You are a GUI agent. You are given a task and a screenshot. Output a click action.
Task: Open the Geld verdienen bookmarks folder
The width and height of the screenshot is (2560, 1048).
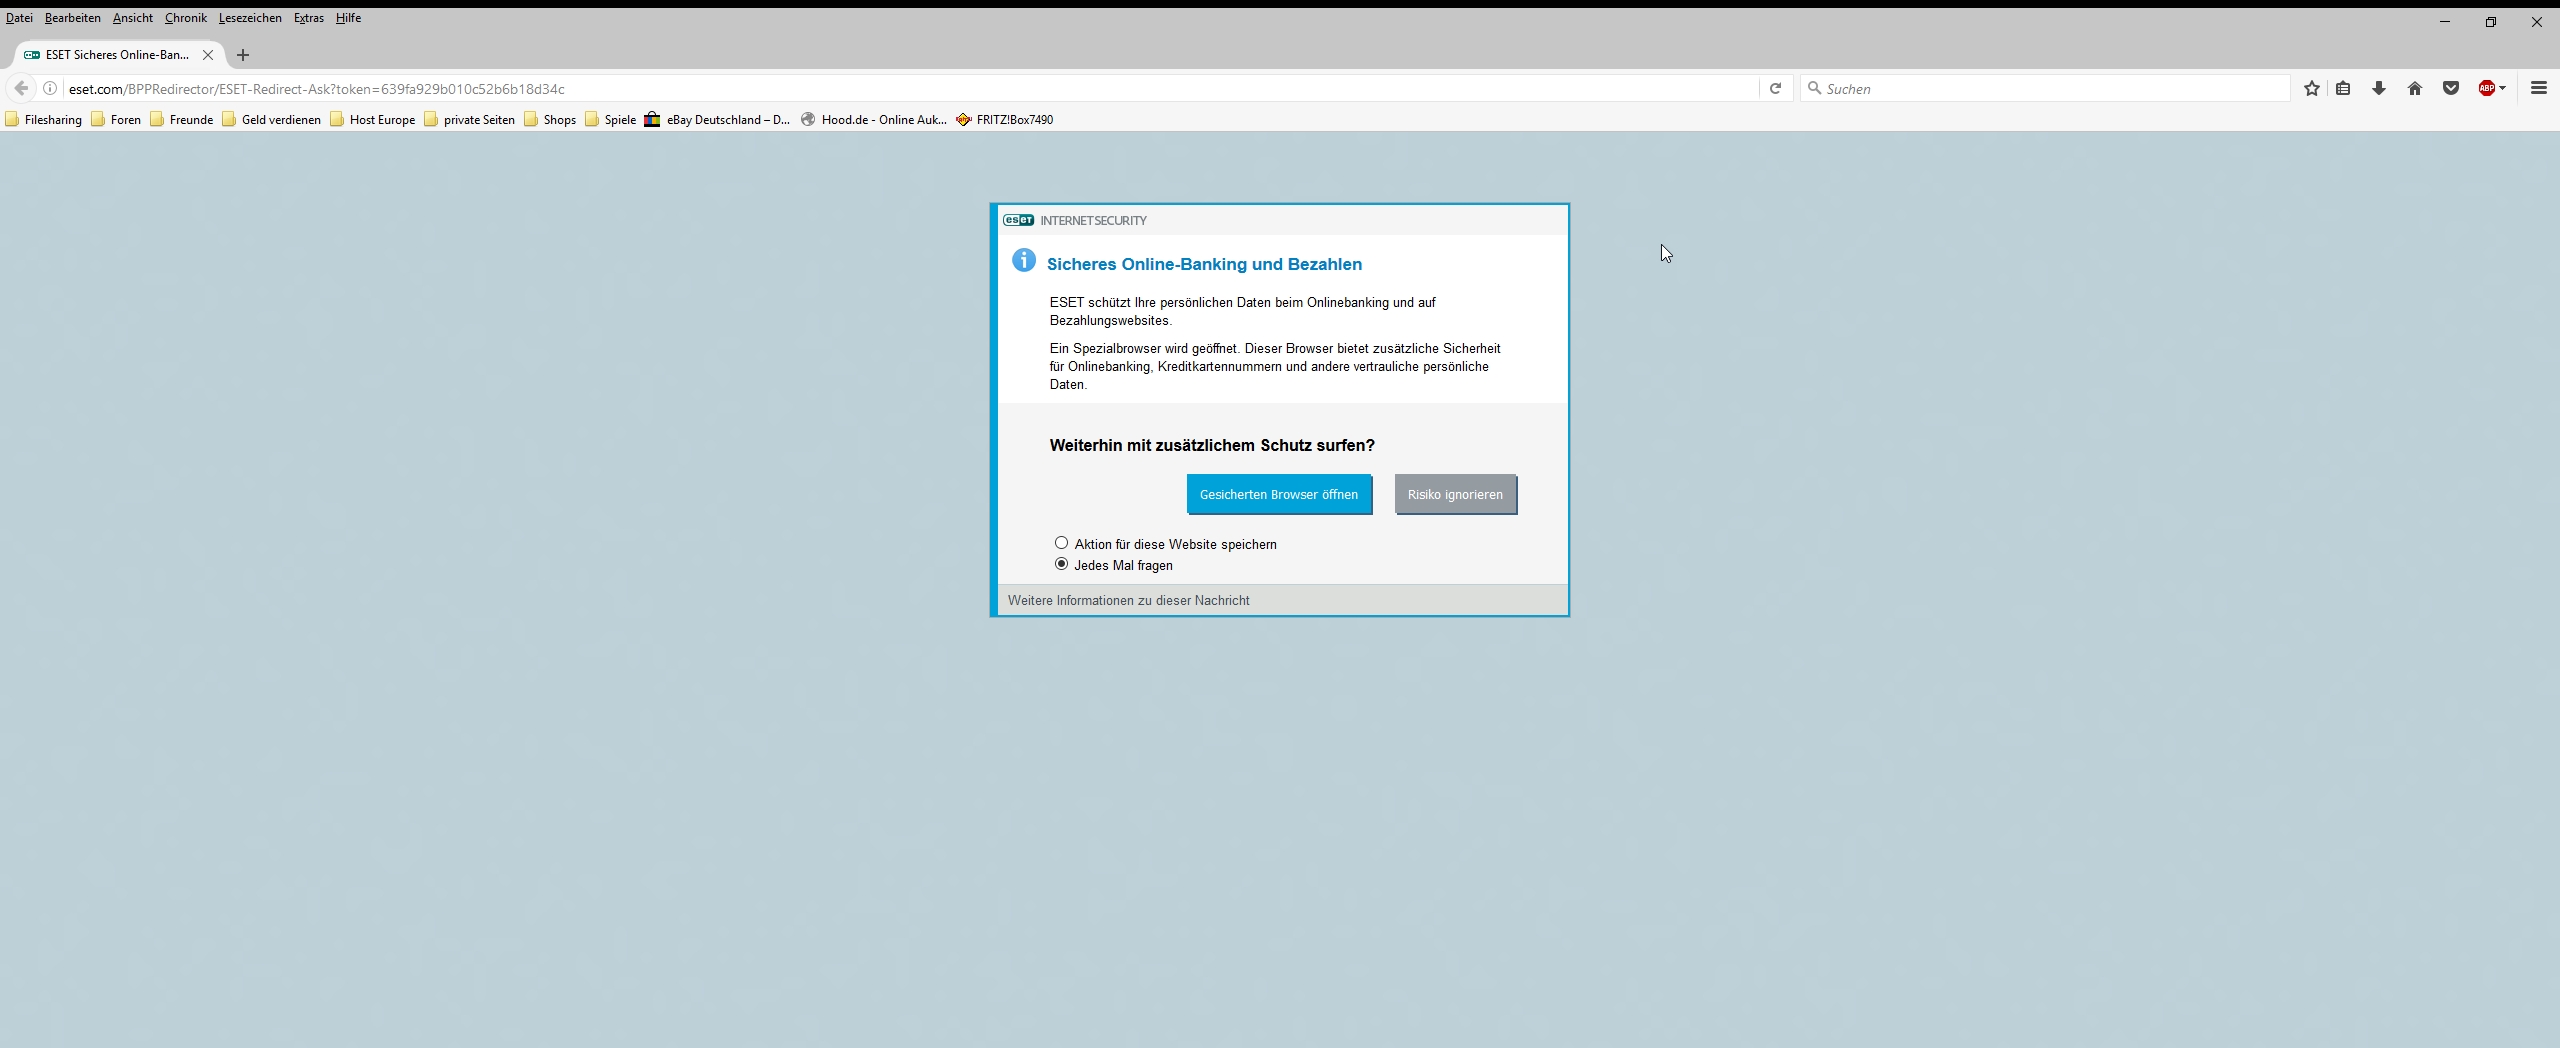pos(271,119)
